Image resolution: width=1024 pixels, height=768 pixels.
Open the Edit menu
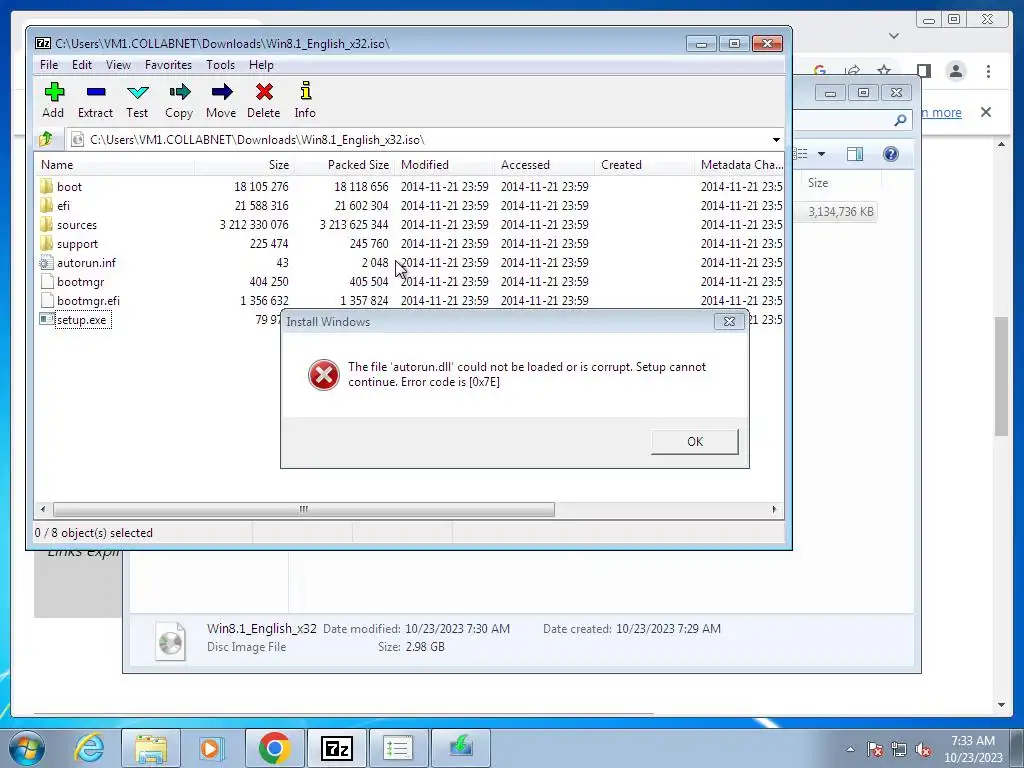coord(82,65)
